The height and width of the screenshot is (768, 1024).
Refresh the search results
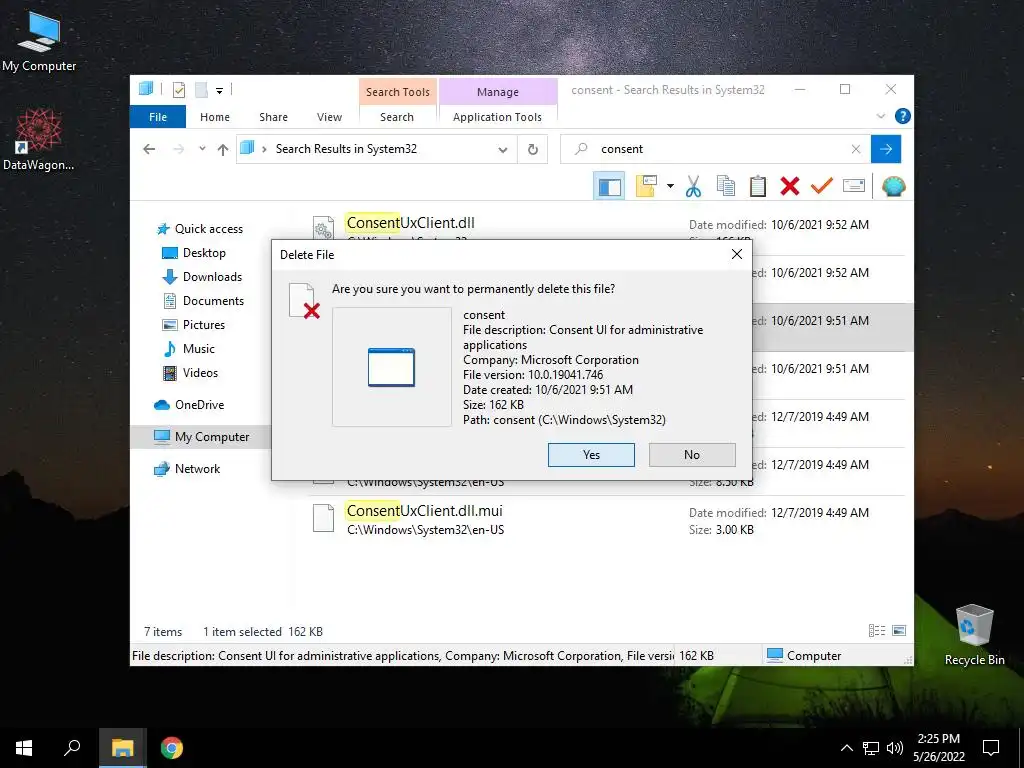click(x=533, y=150)
